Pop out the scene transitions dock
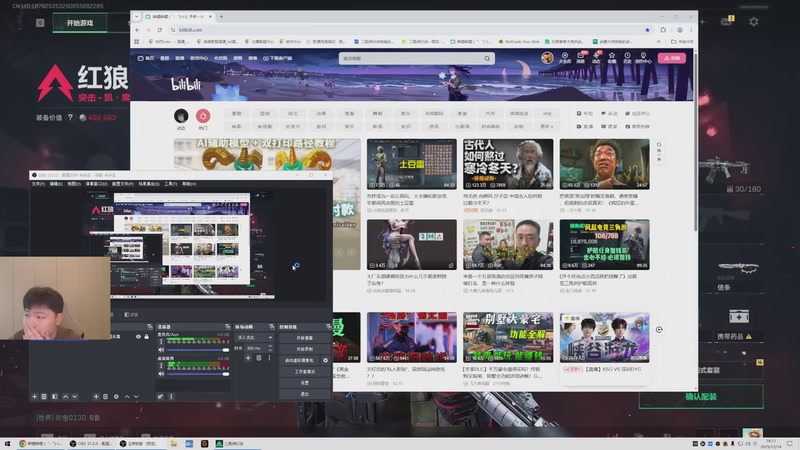800x450 pixels. tap(271, 327)
